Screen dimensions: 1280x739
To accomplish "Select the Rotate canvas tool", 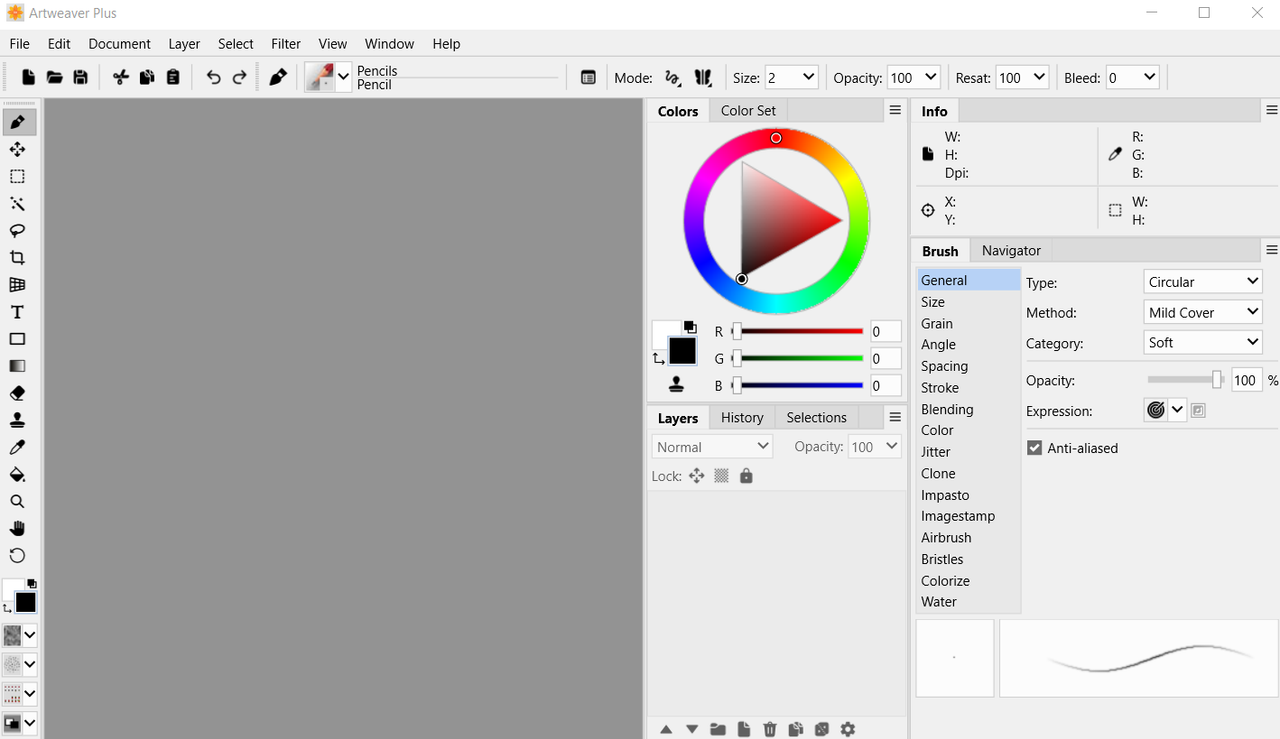I will click(x=18, y=555).
